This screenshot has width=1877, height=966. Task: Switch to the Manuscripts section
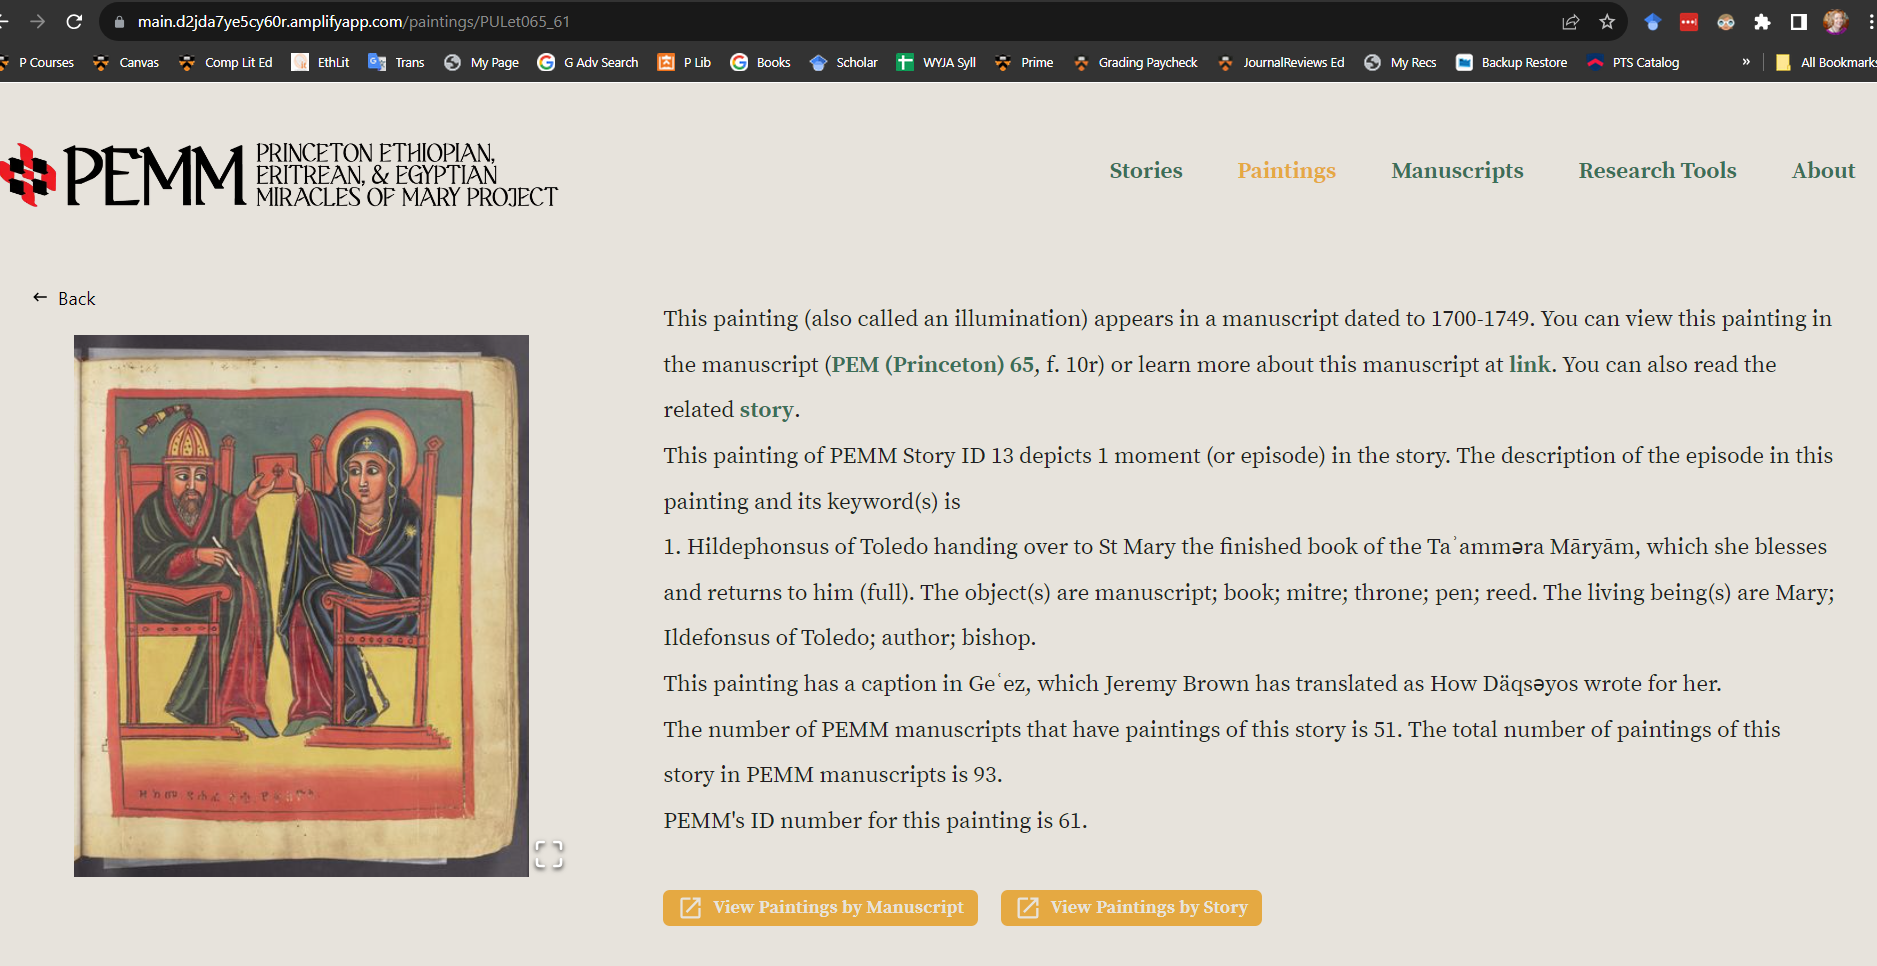pyautogui.click(x=1456, y=170)
